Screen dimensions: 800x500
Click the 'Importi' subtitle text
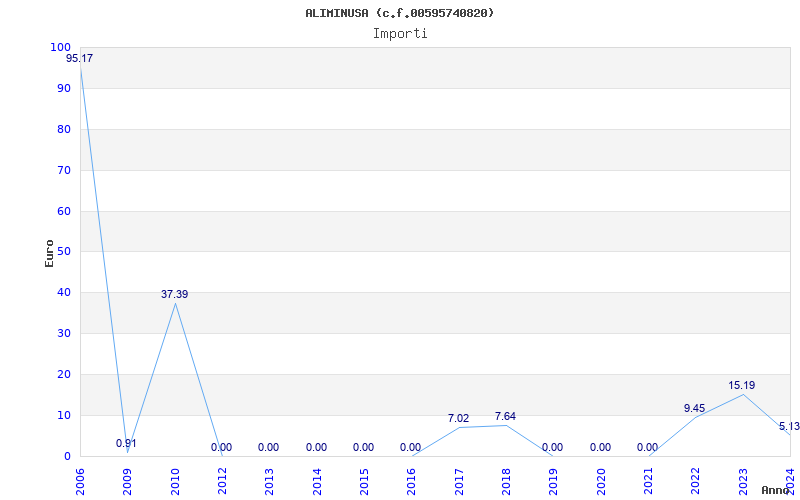(x=400, y=34)
